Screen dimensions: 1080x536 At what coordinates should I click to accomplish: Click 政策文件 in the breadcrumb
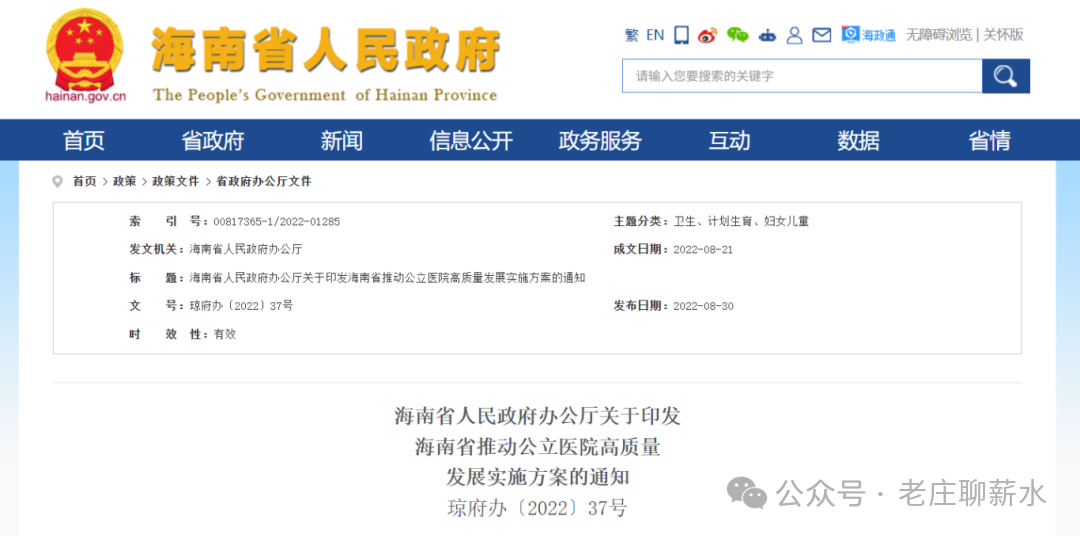[176, 182]
